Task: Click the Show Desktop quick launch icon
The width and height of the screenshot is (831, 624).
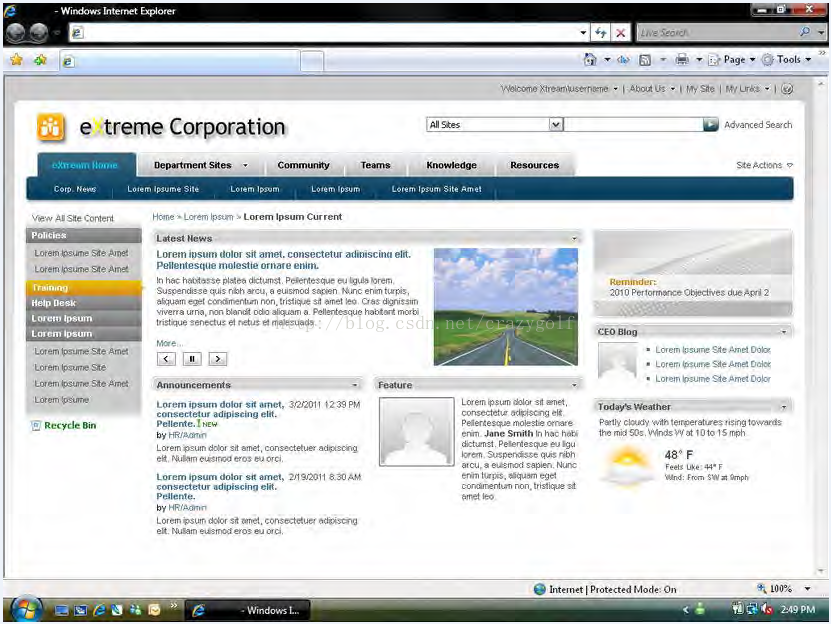Action: (x=61, y=610)
